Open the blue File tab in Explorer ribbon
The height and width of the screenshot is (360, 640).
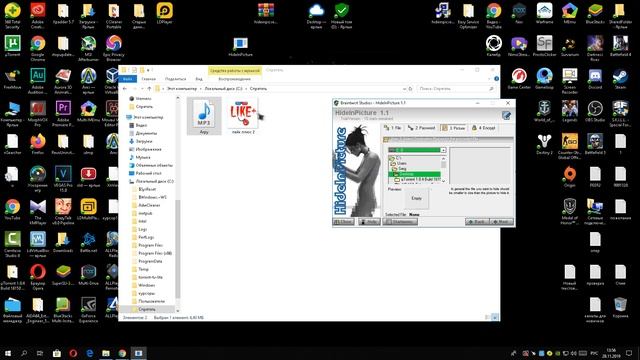[127, 79]
